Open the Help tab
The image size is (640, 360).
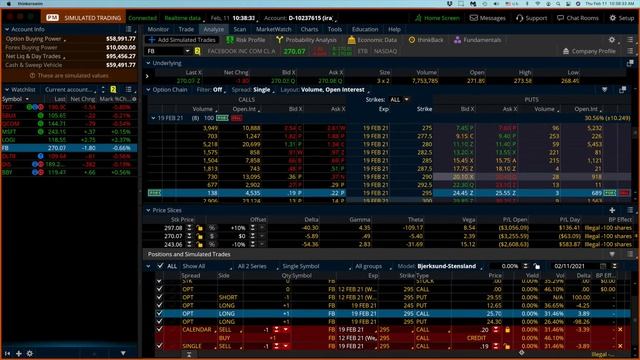(x=394, y=29)
